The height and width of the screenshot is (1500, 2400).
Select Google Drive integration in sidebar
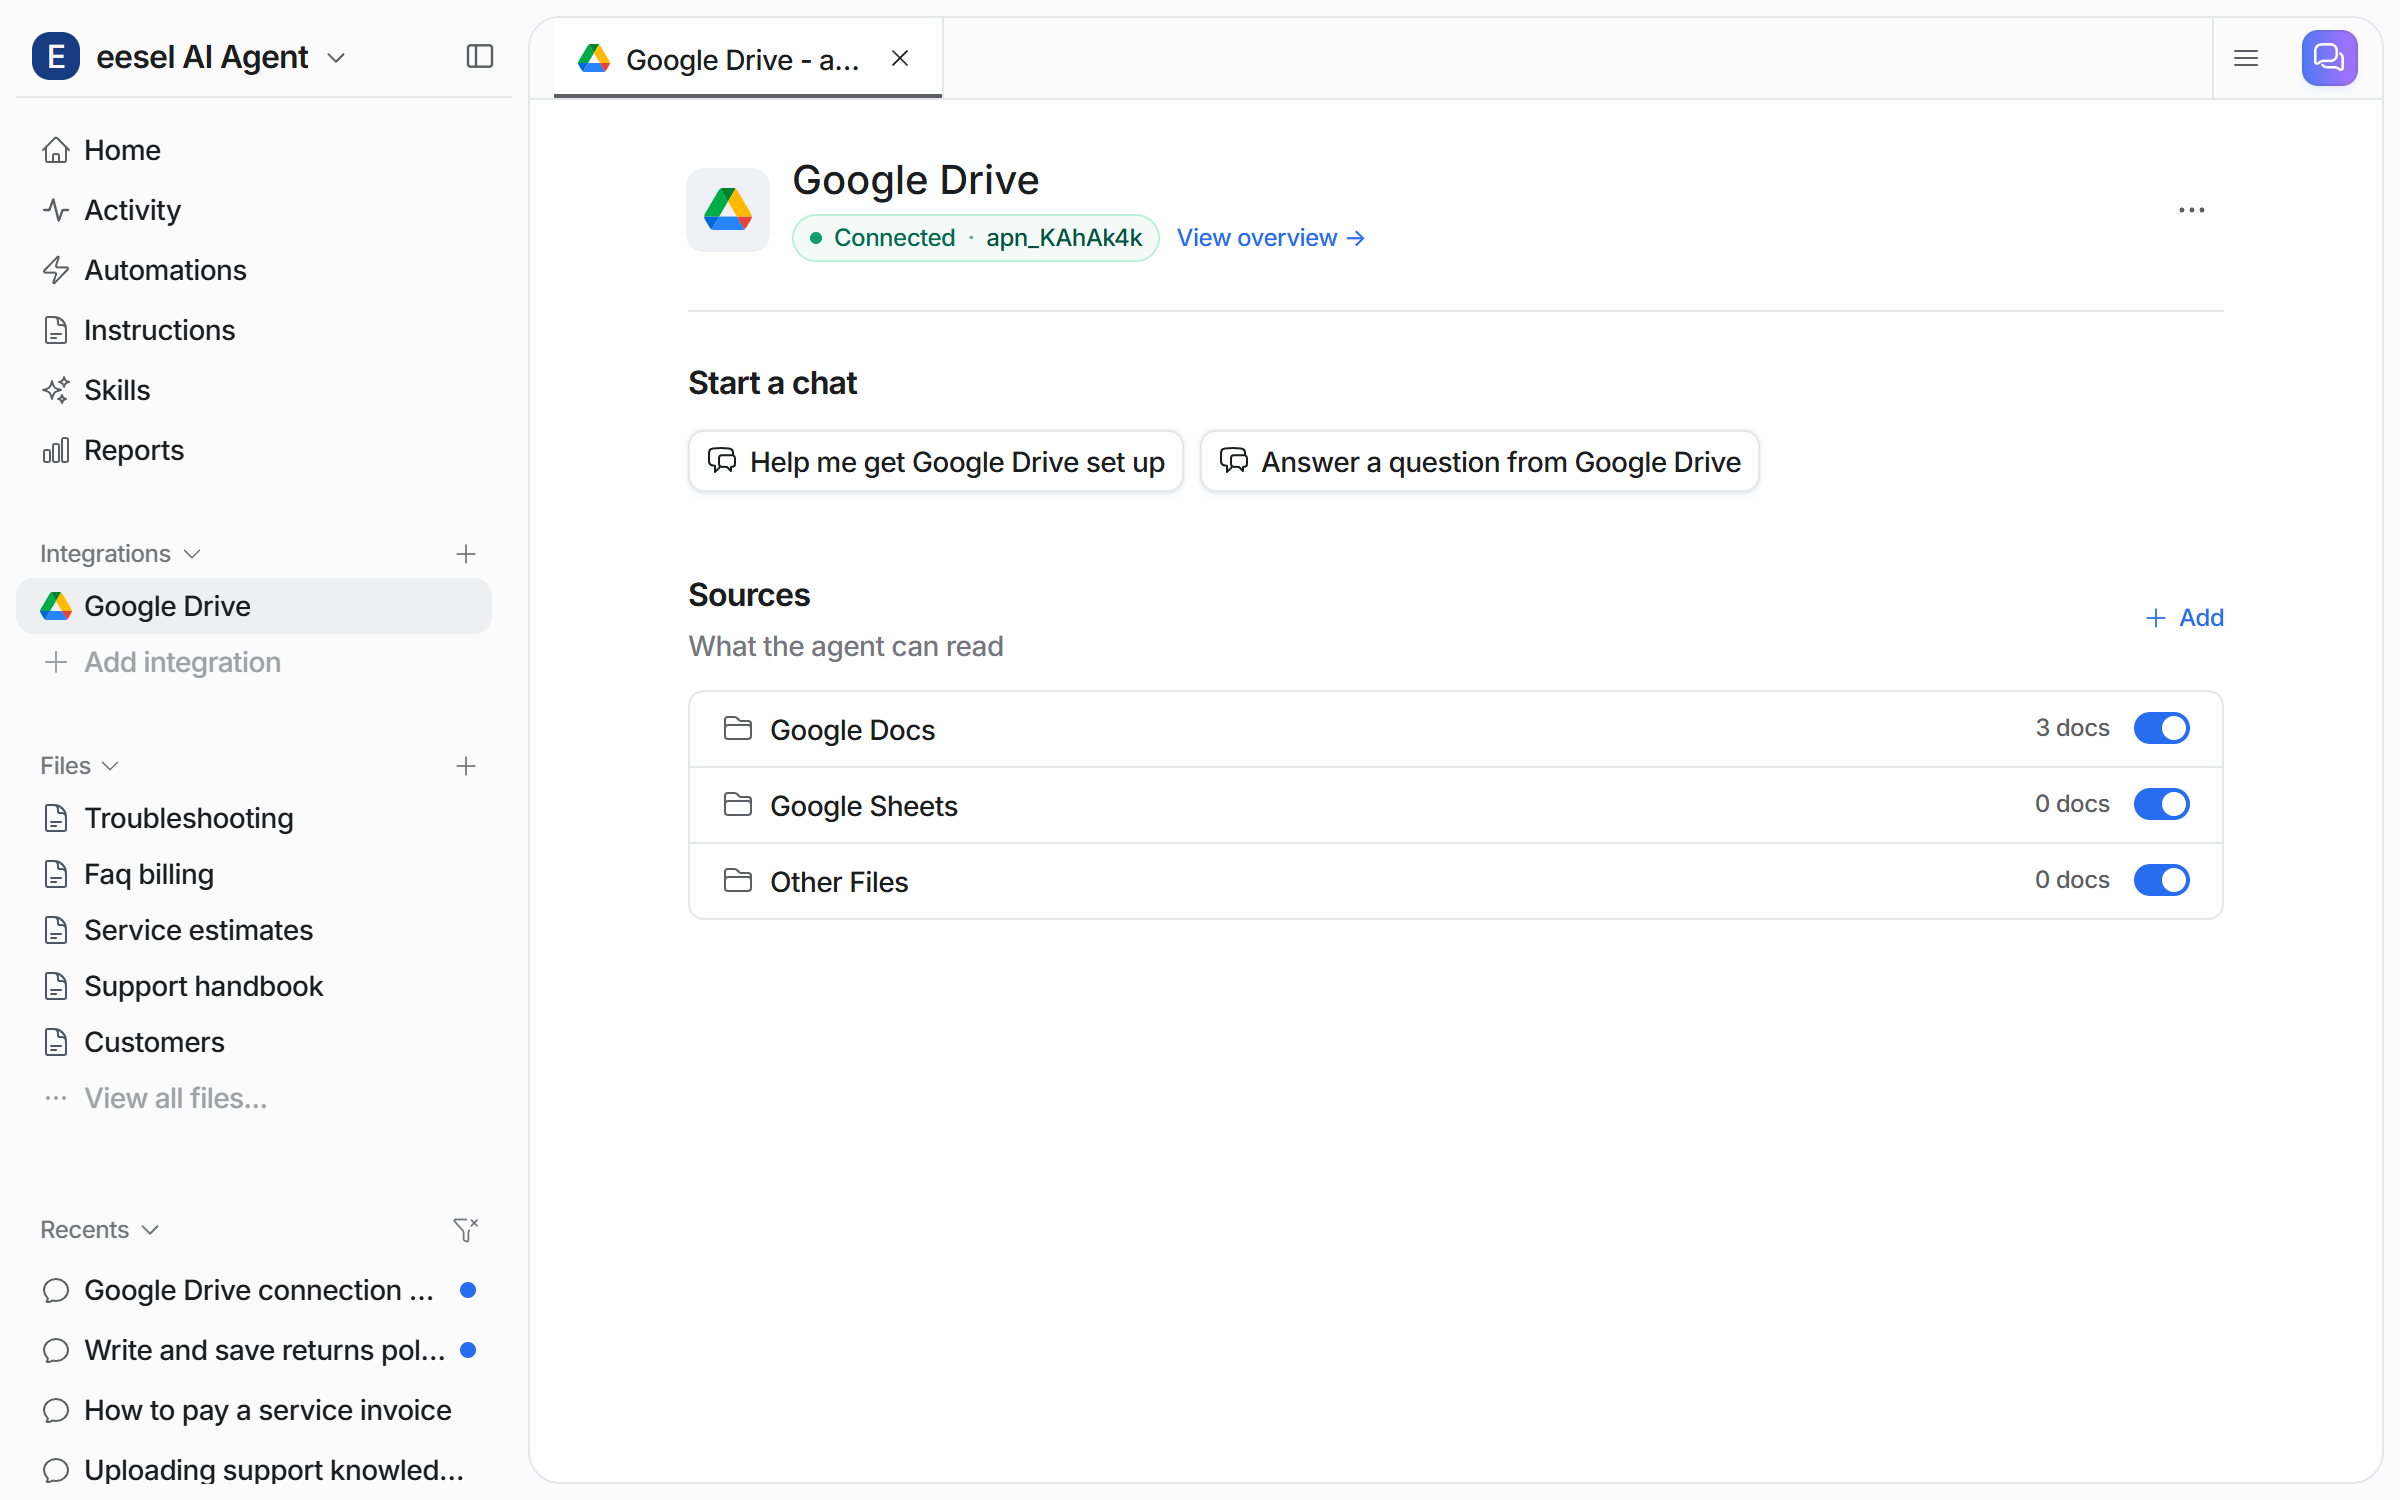(254, 606)
